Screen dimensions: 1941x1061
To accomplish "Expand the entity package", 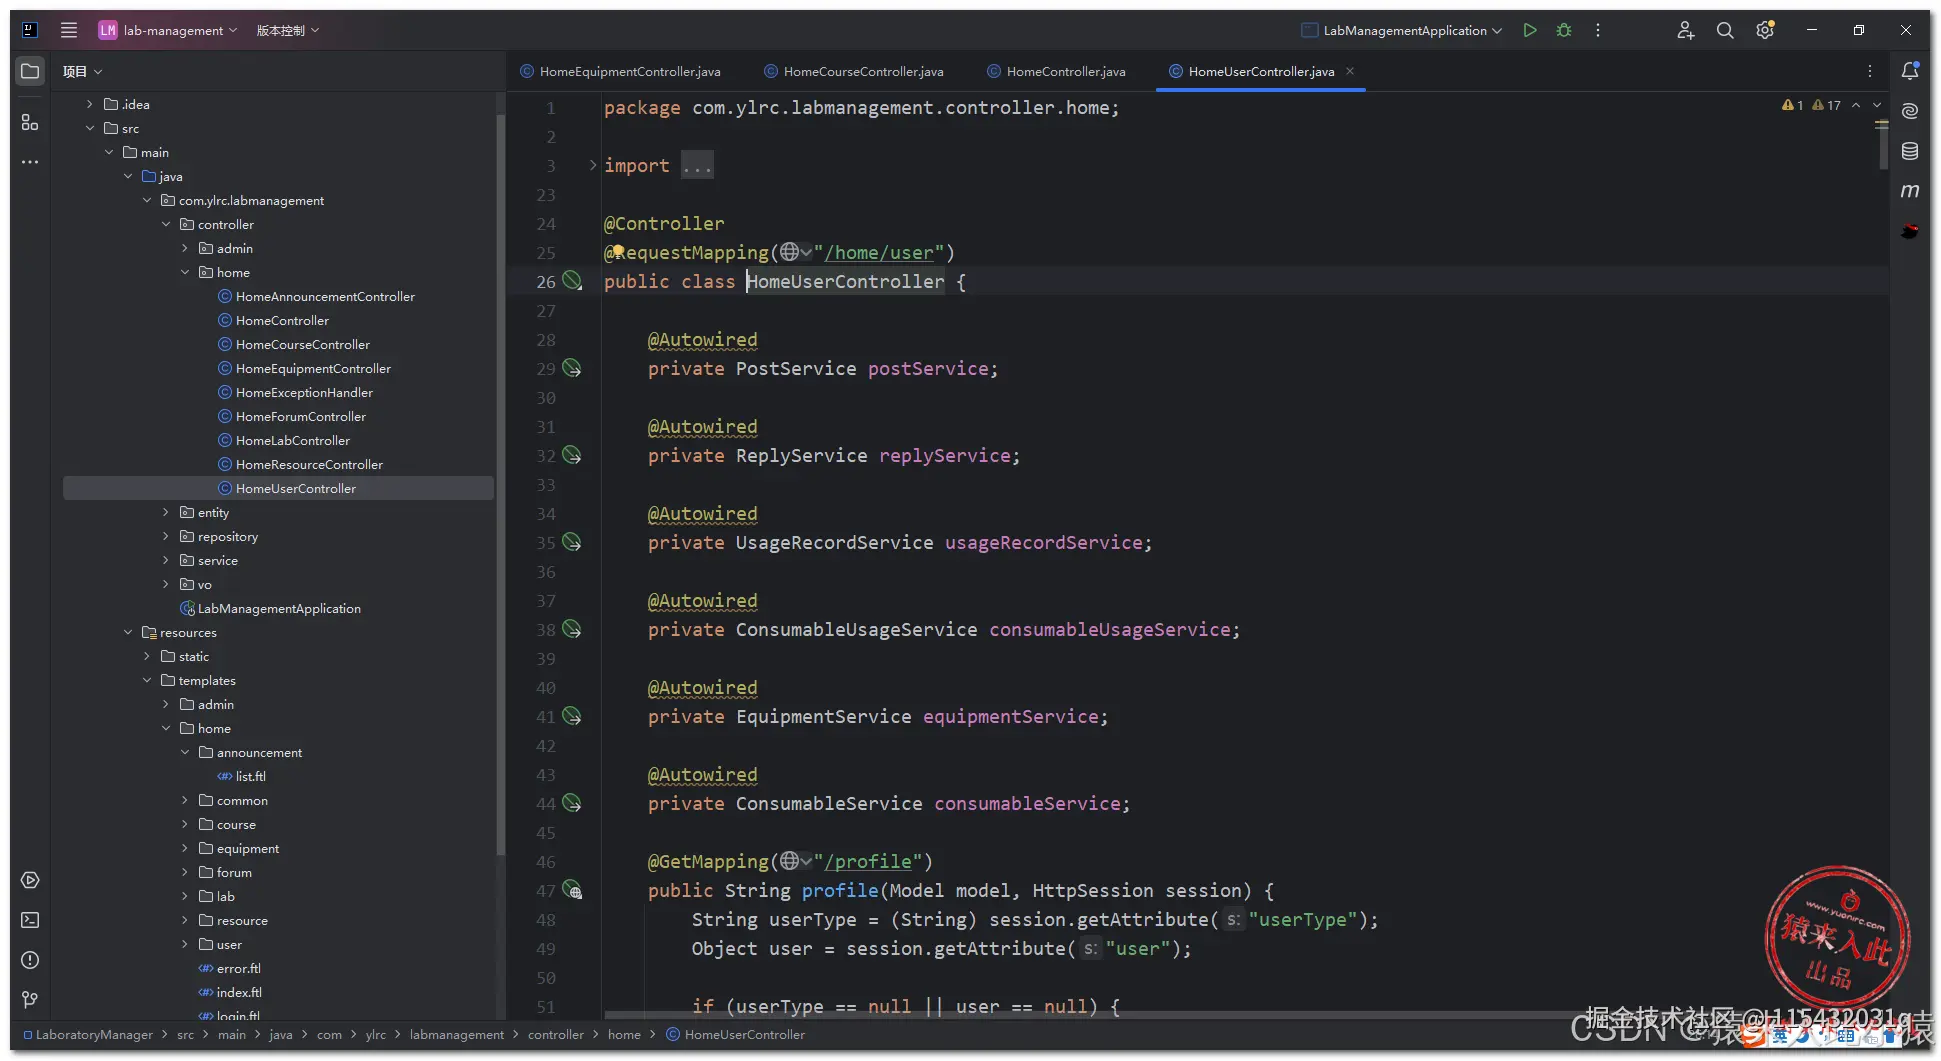I will click(x=166, y=512).
